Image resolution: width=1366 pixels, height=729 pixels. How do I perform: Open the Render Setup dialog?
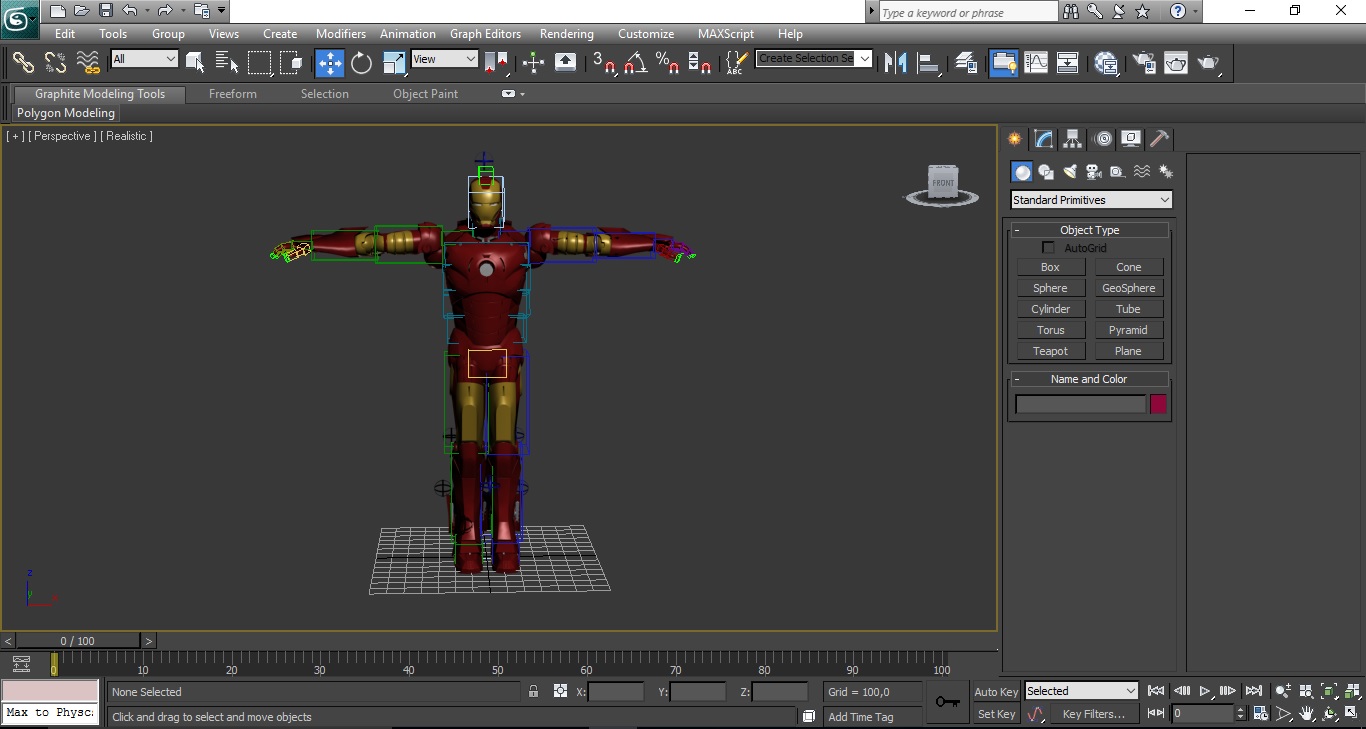pyautogui.click(x=1144, y=62)
